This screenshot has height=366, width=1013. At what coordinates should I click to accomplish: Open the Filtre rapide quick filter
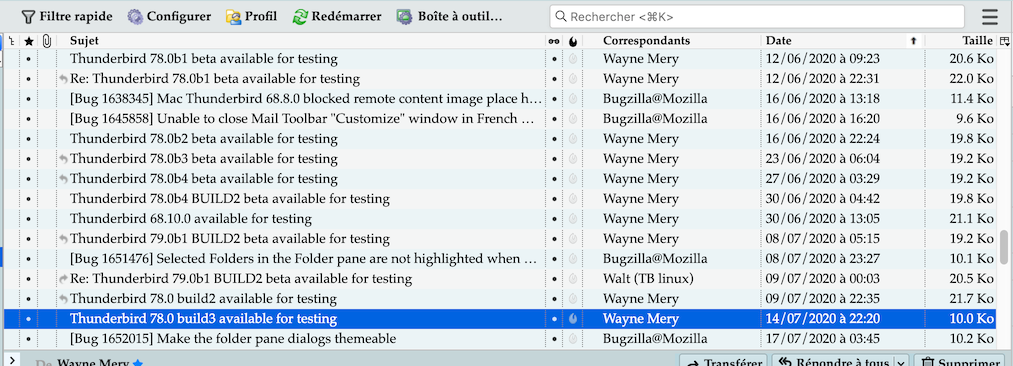[x=67, y=16]
